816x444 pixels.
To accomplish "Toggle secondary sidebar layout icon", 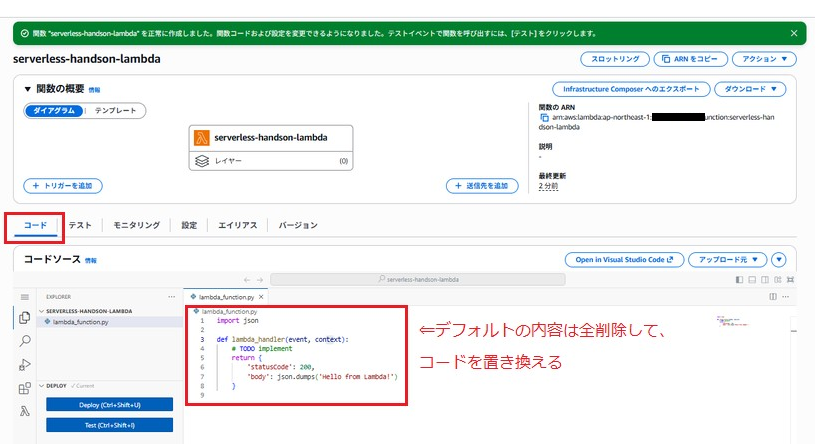I will [x=765, y=280].
